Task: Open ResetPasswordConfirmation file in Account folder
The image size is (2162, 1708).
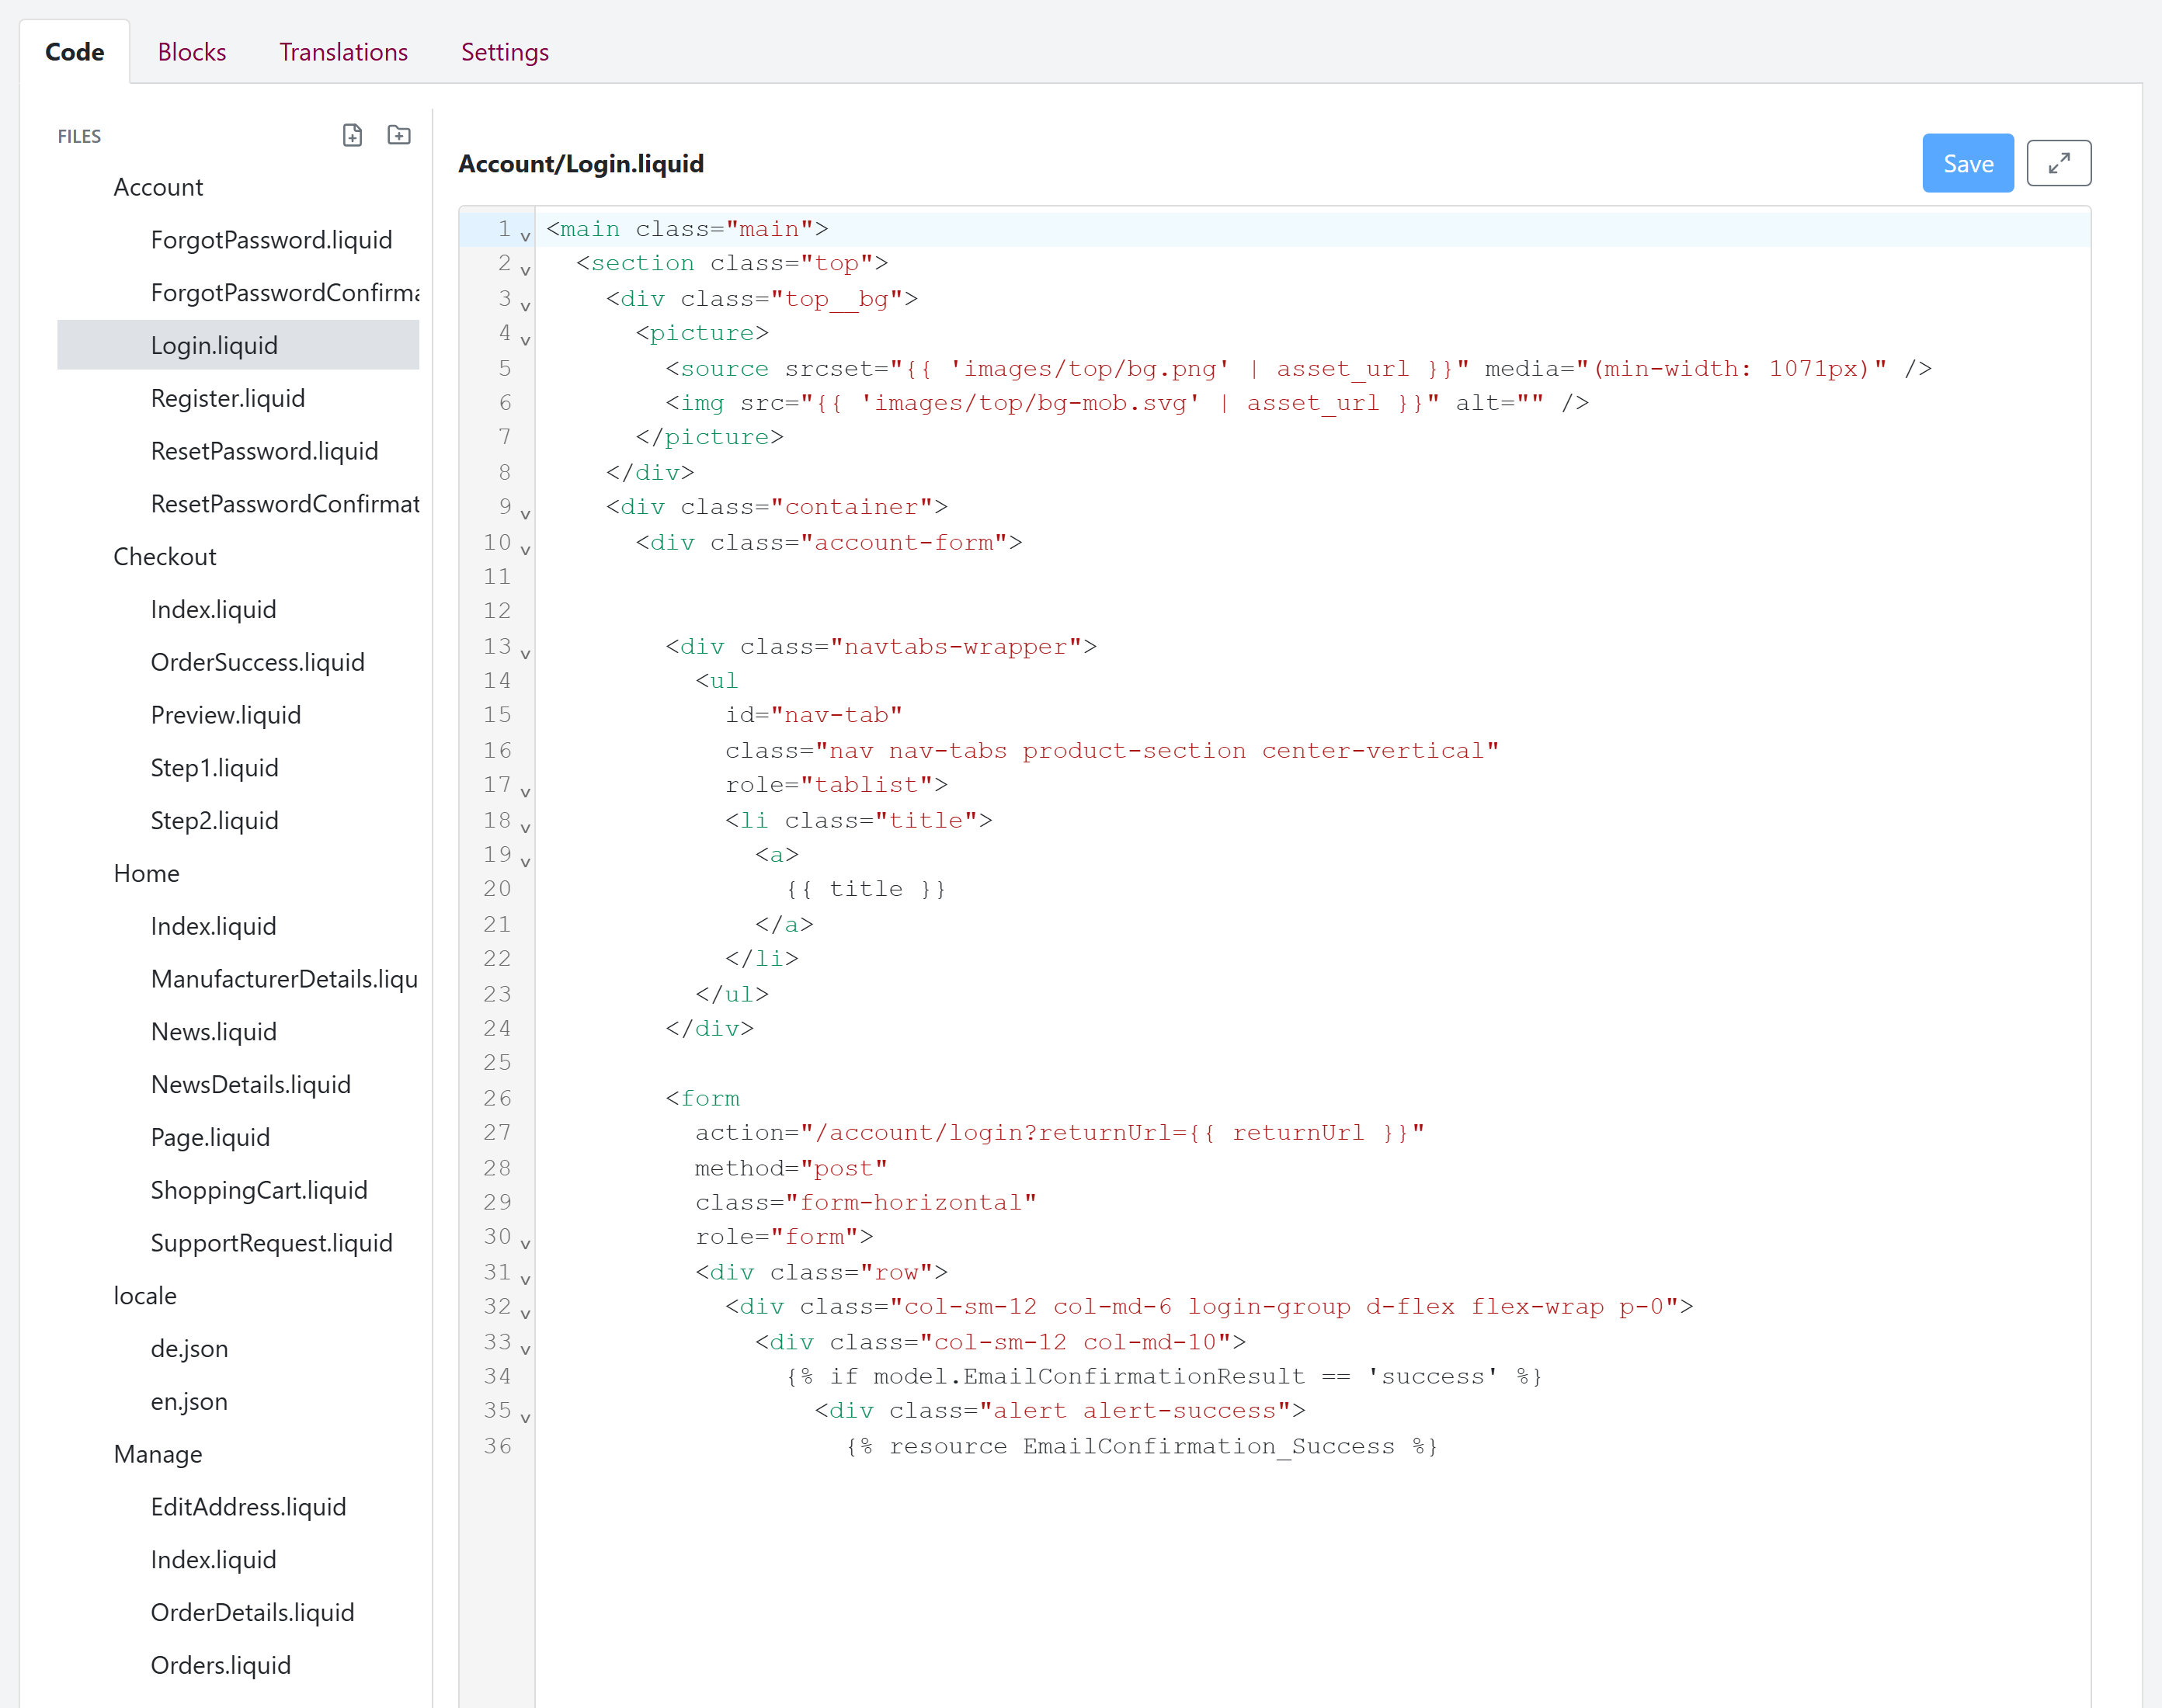Action: [285, 504]
